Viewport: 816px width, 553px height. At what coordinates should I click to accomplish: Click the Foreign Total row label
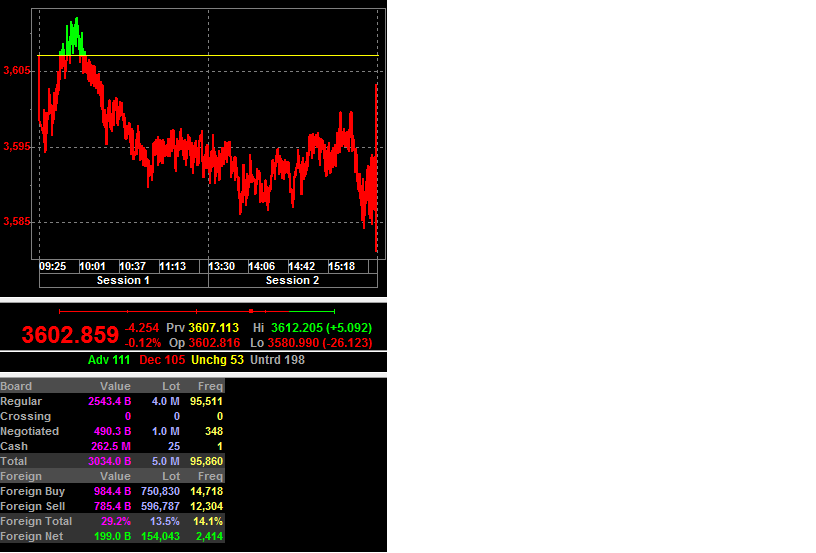[x=36, y=521]
